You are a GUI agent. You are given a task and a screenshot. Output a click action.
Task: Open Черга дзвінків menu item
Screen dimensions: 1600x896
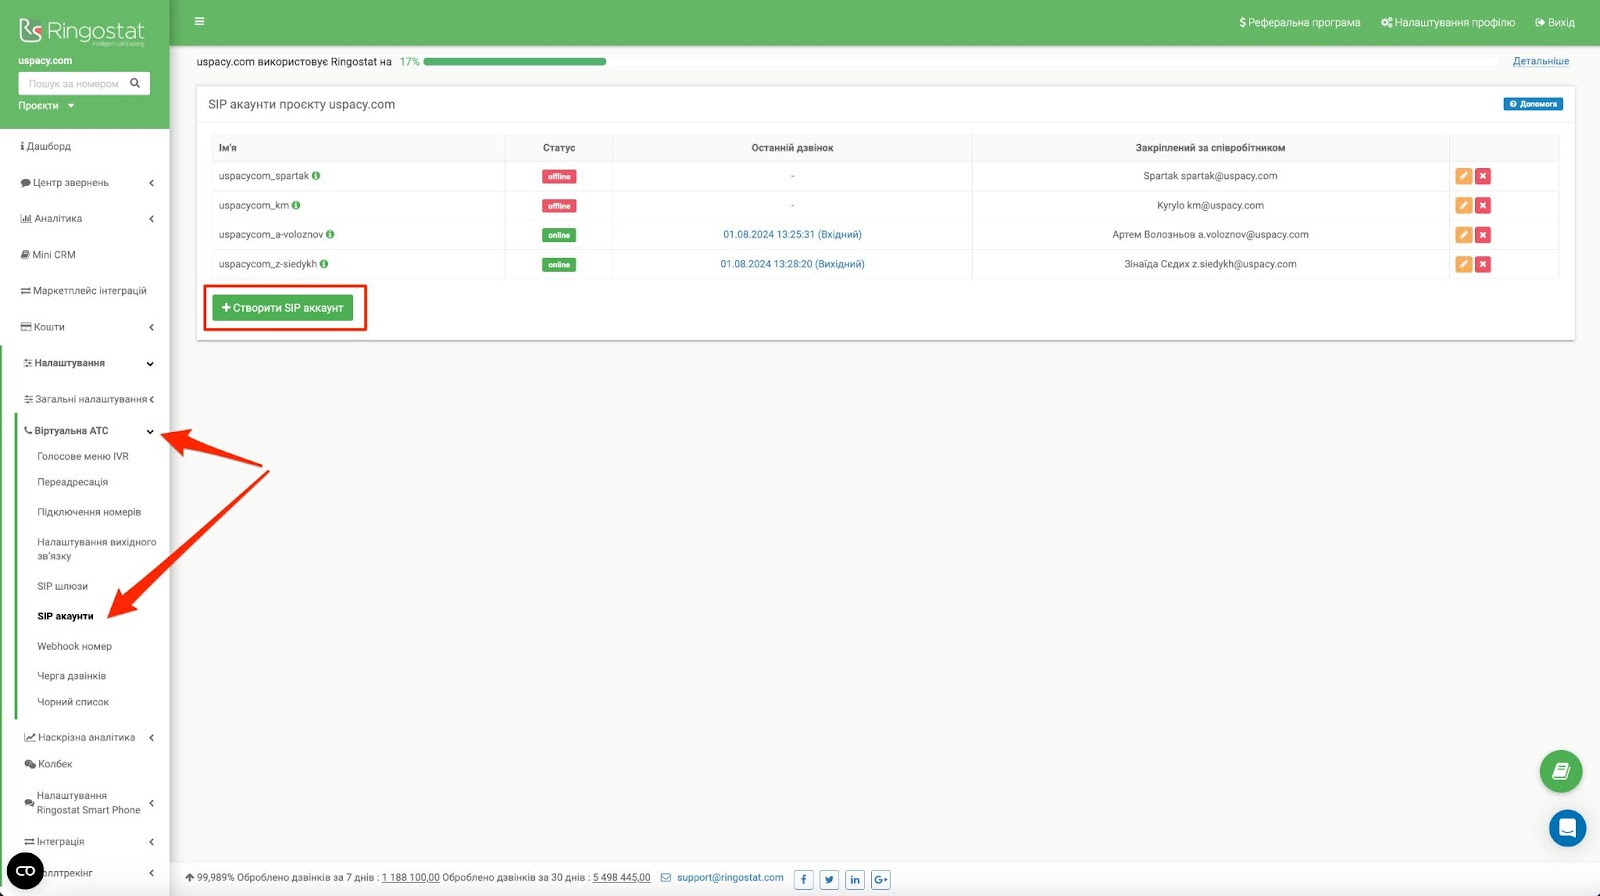72,676
